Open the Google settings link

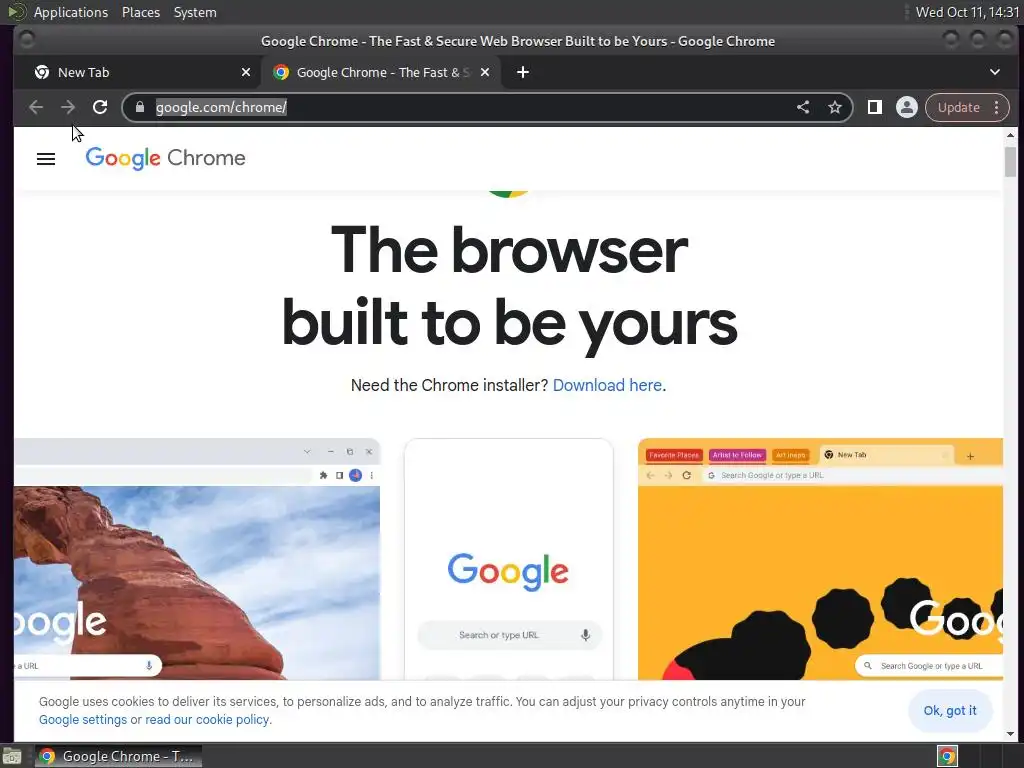click(83, 720)
